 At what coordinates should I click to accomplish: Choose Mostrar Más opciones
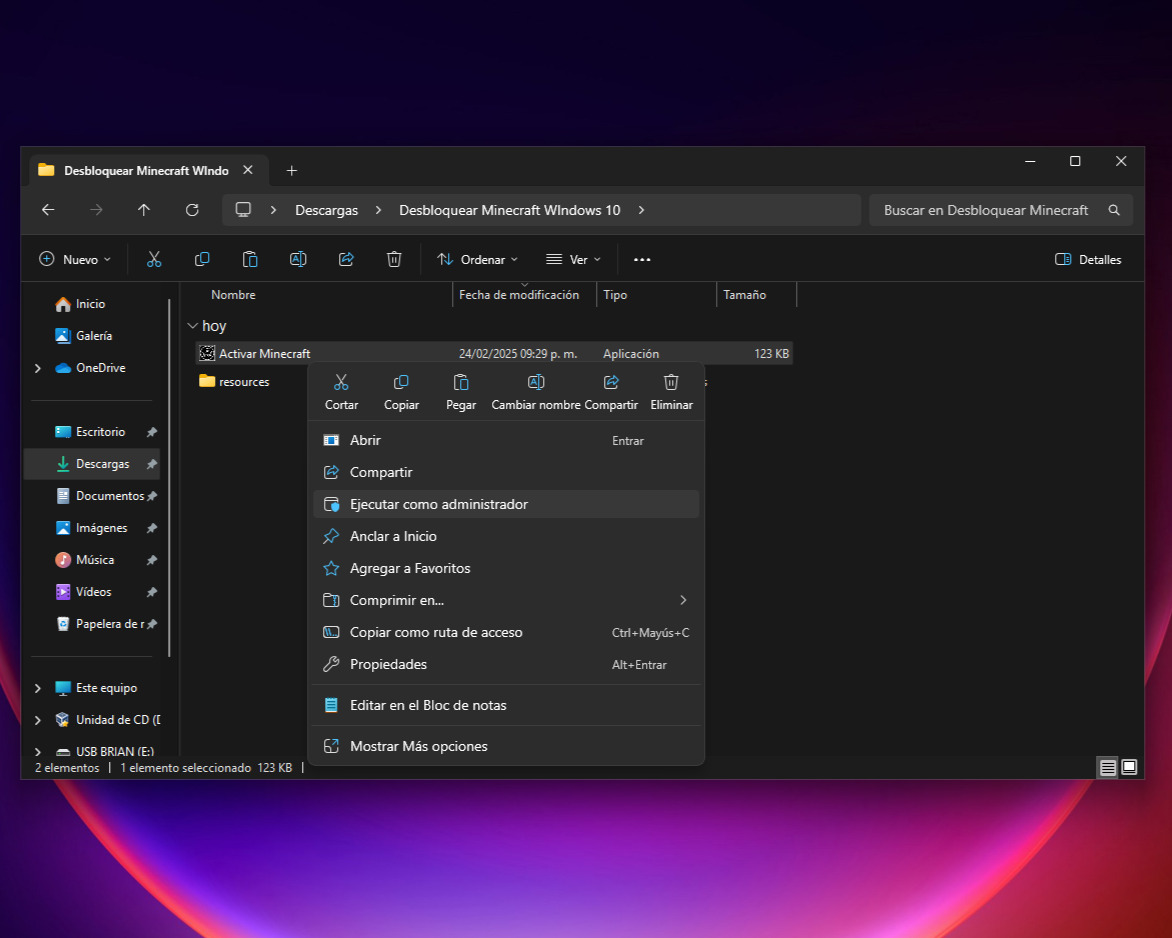point(506,746)
